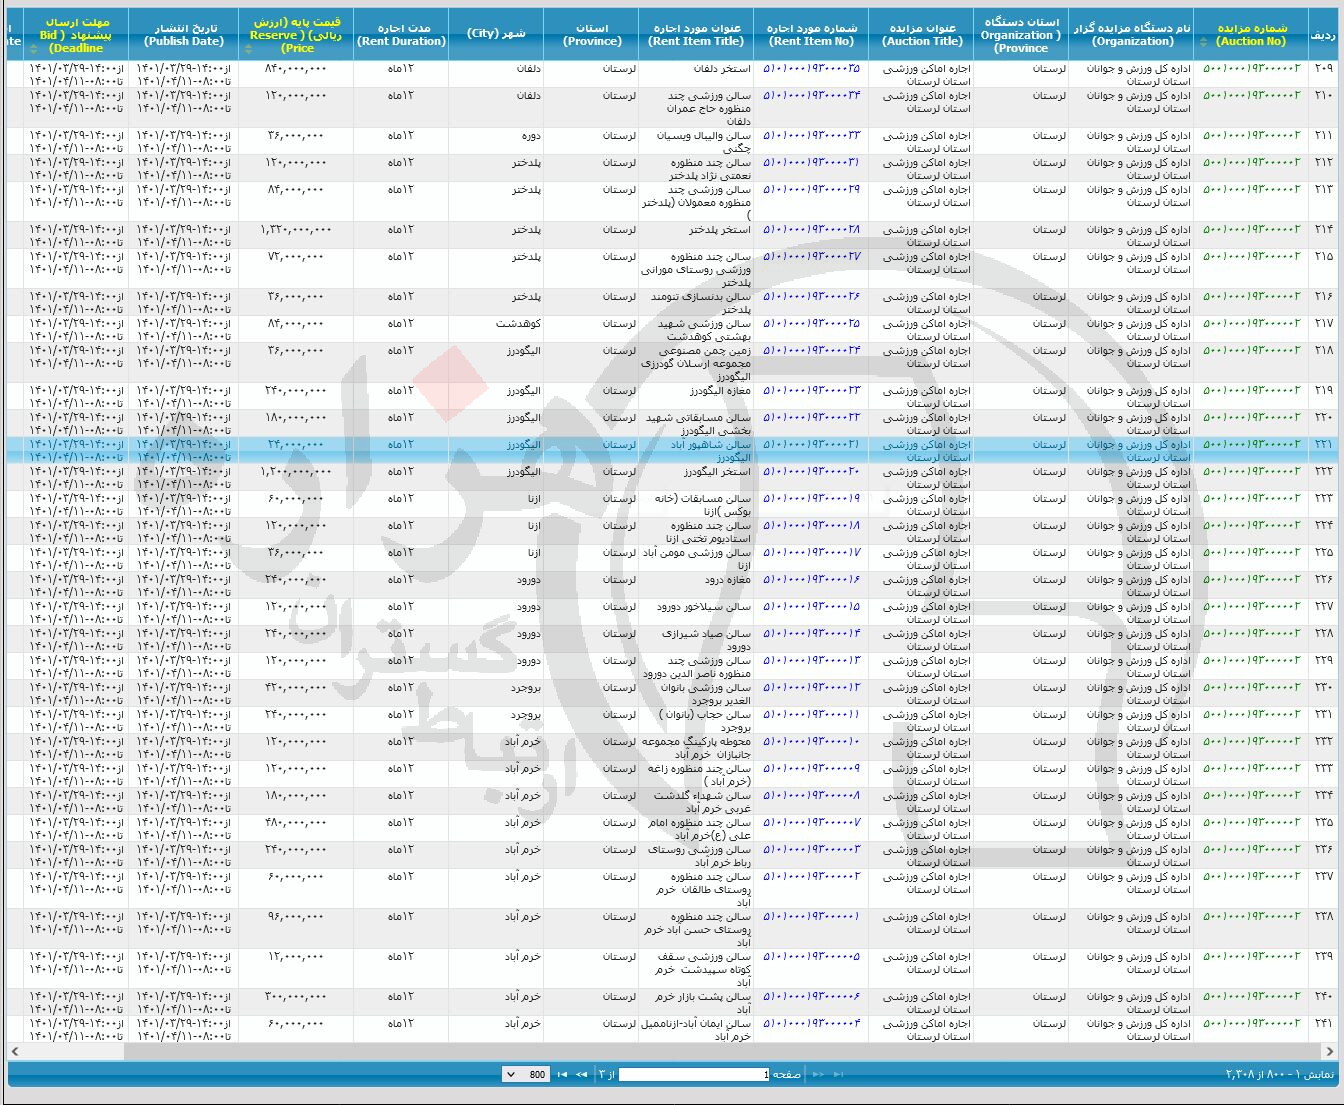Sort by the Organization column header
The width and height of the screenshot is (1344, 1105).
pos(1130,35)
